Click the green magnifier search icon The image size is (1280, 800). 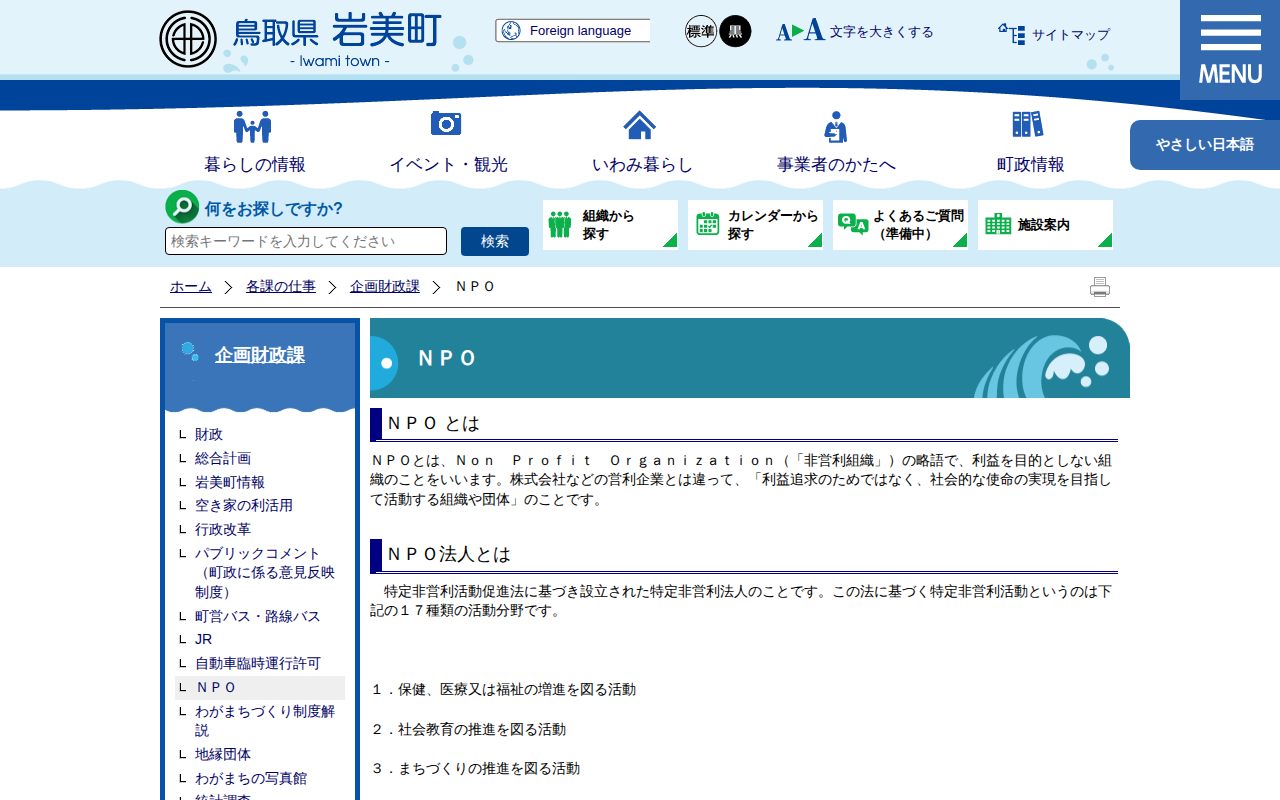(182, 207)
